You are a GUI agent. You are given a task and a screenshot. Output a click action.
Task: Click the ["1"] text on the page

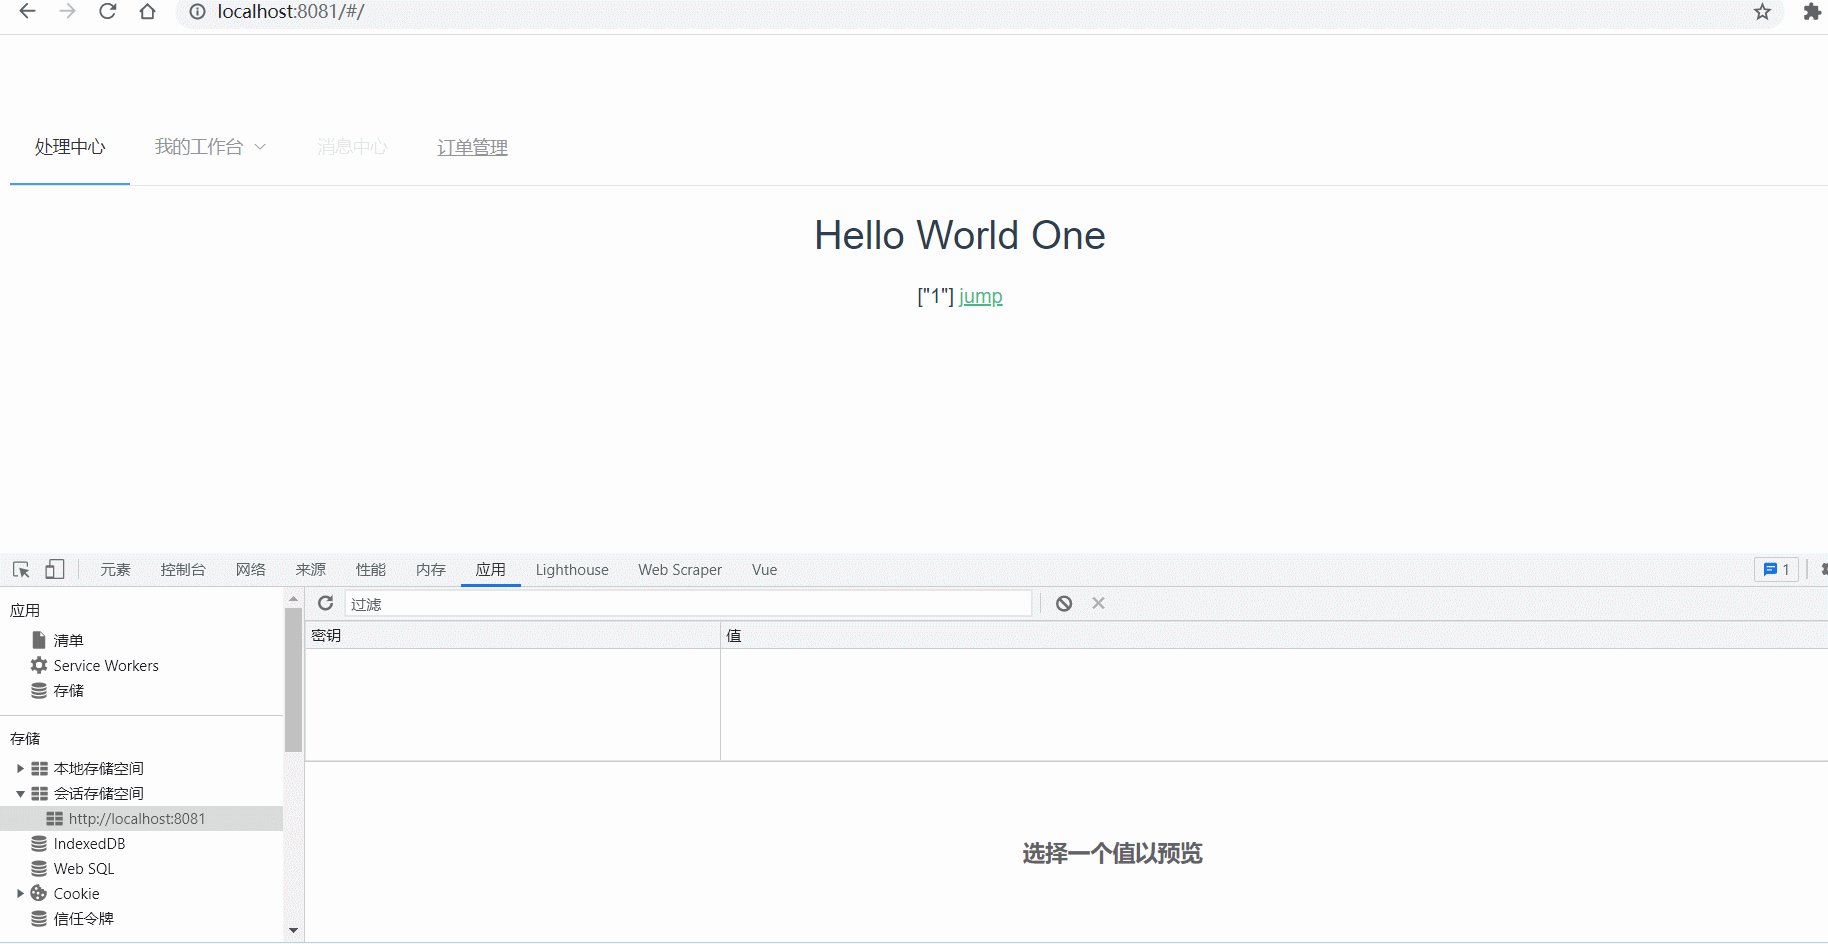(x=935, y=297)
